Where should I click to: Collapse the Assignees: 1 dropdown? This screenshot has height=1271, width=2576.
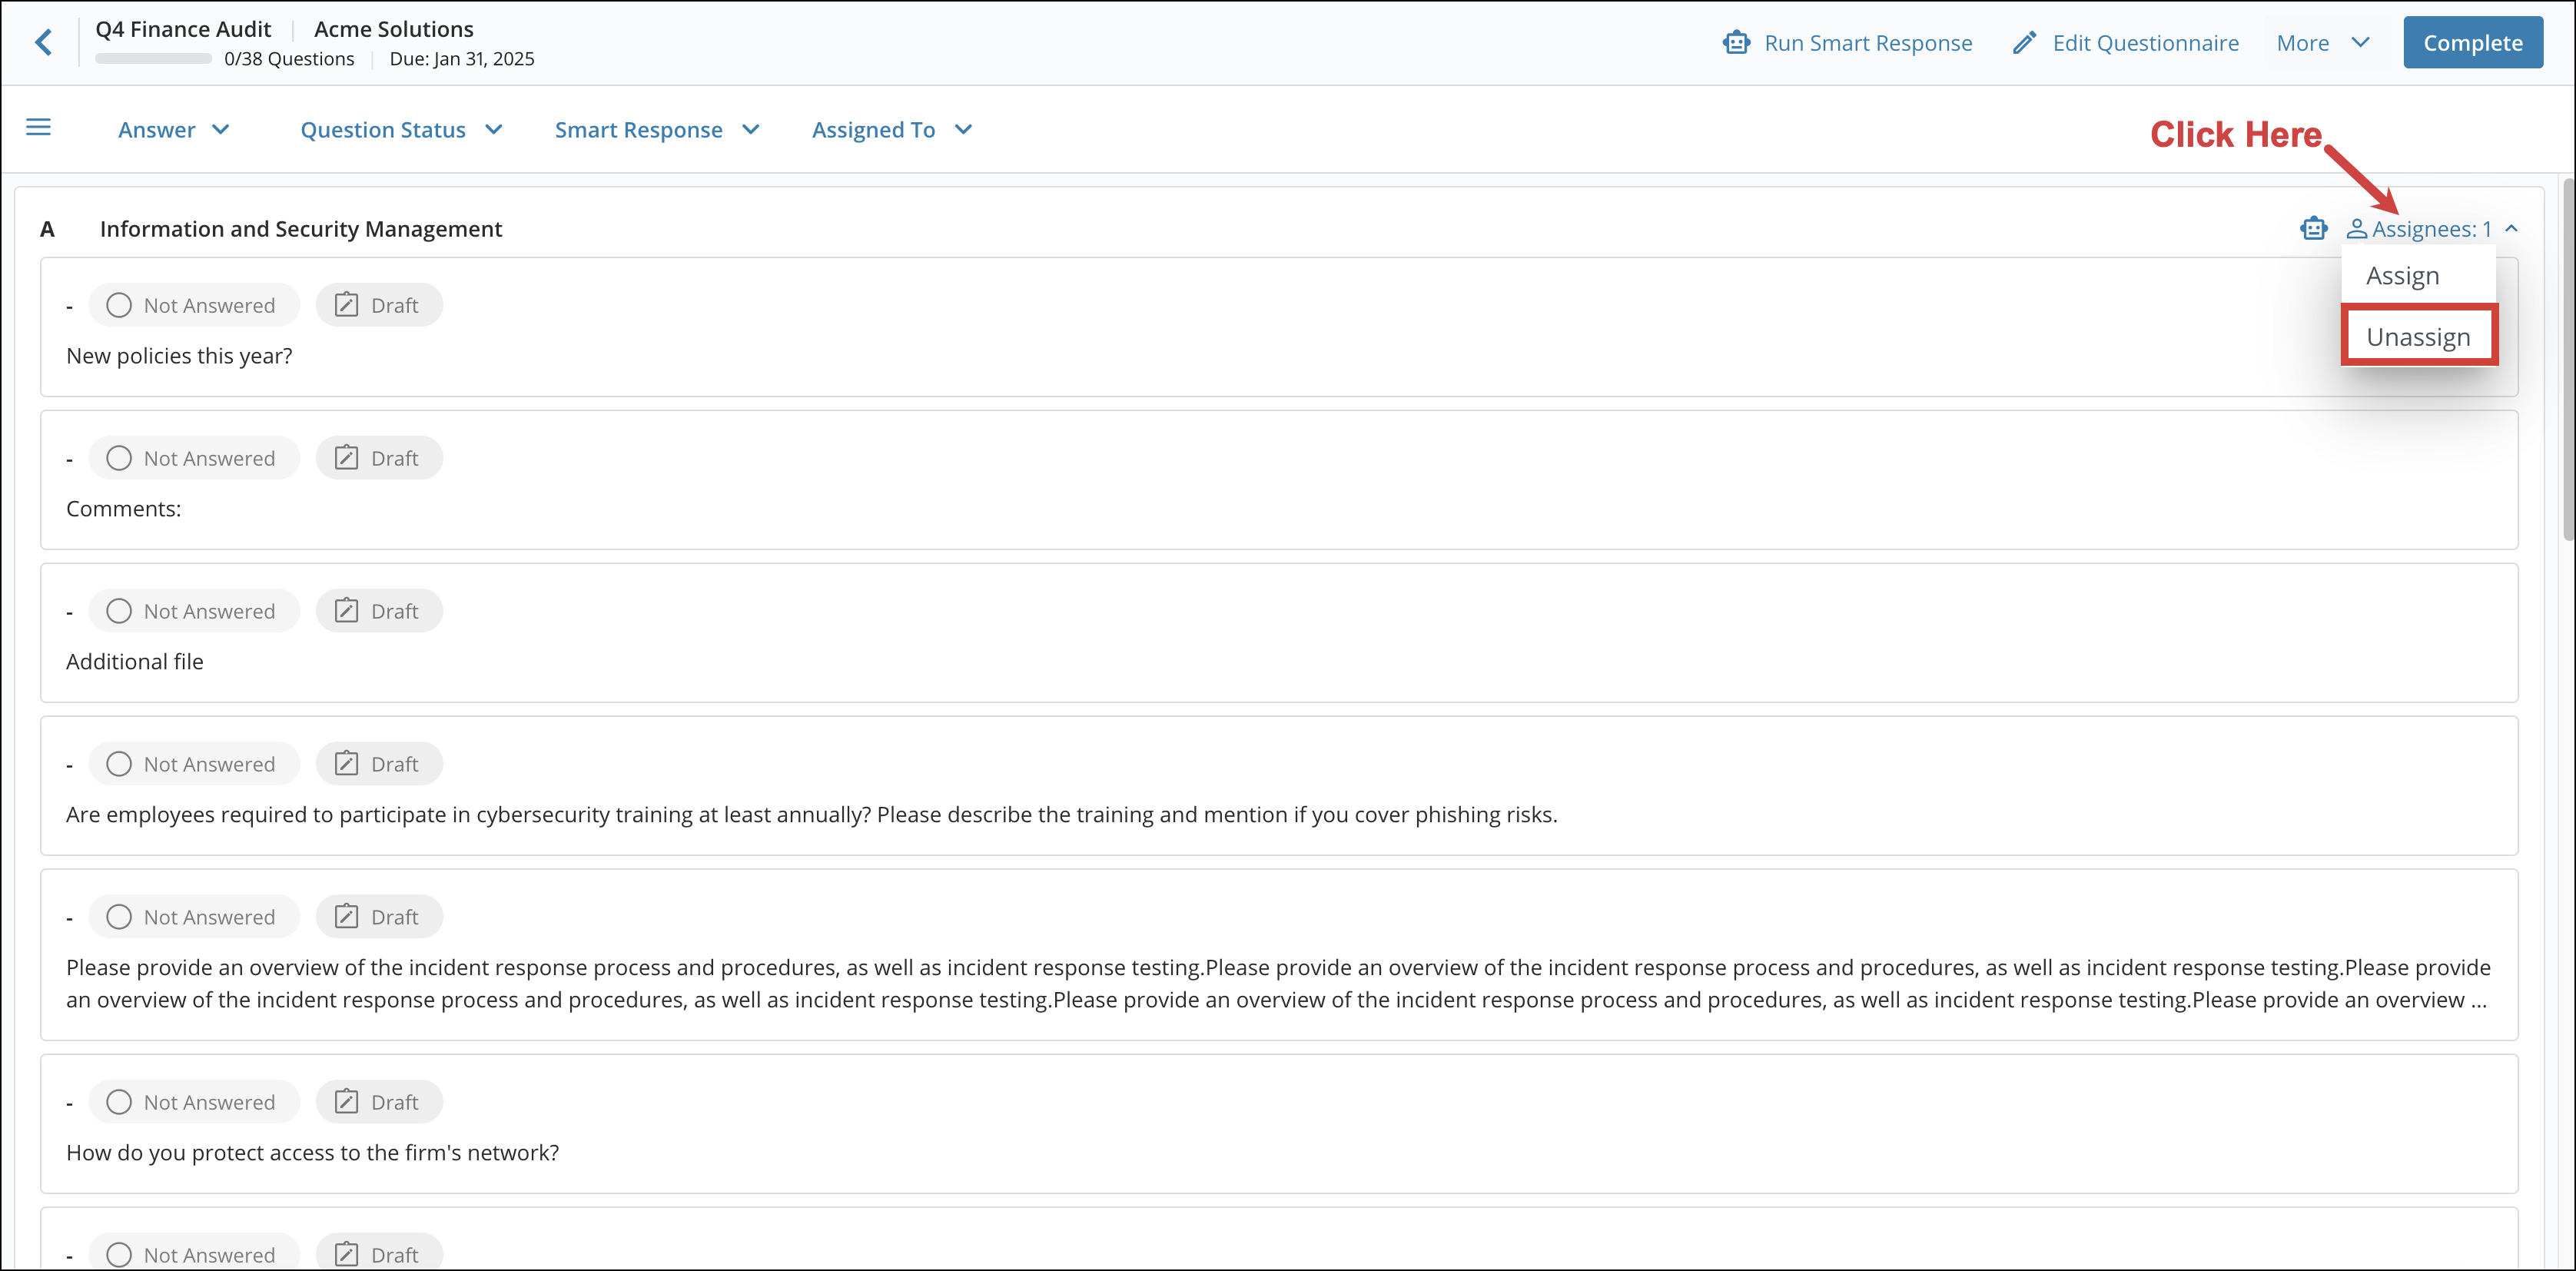(2512, 229)
